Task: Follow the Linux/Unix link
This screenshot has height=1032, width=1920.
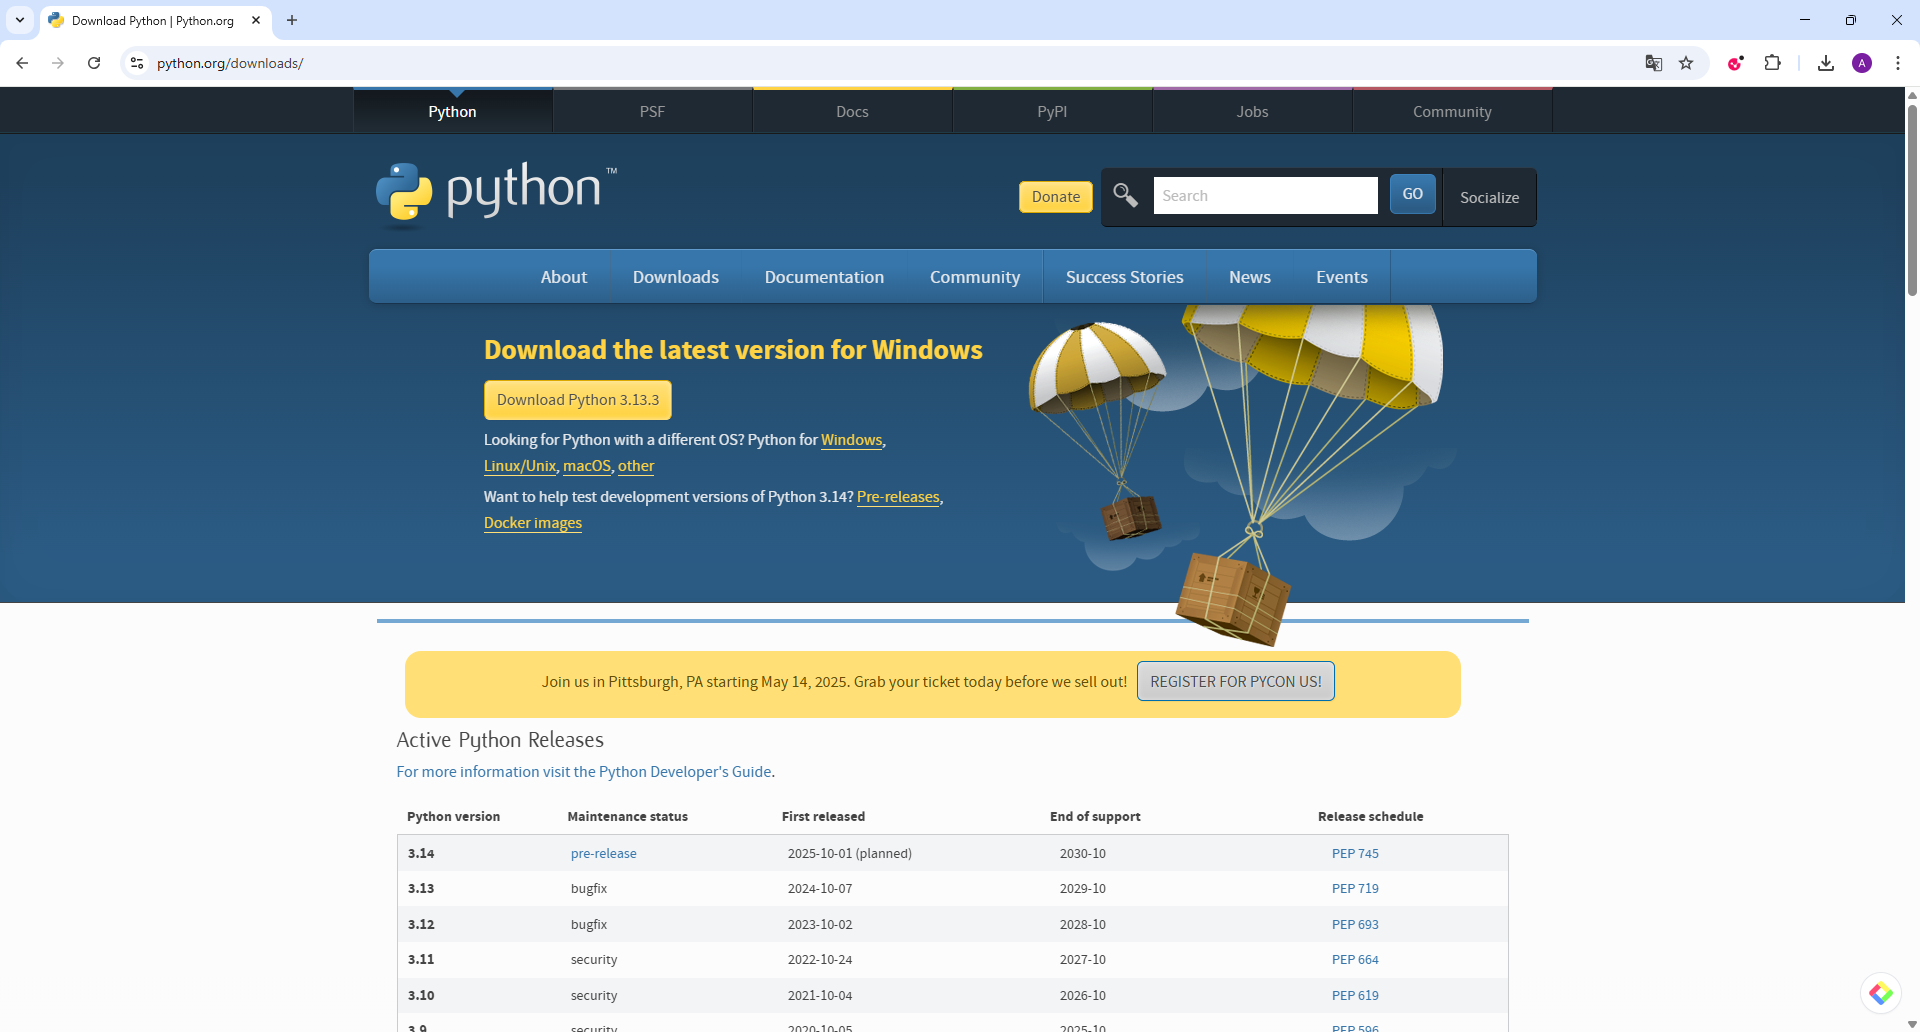Action: tap(520, 466)
